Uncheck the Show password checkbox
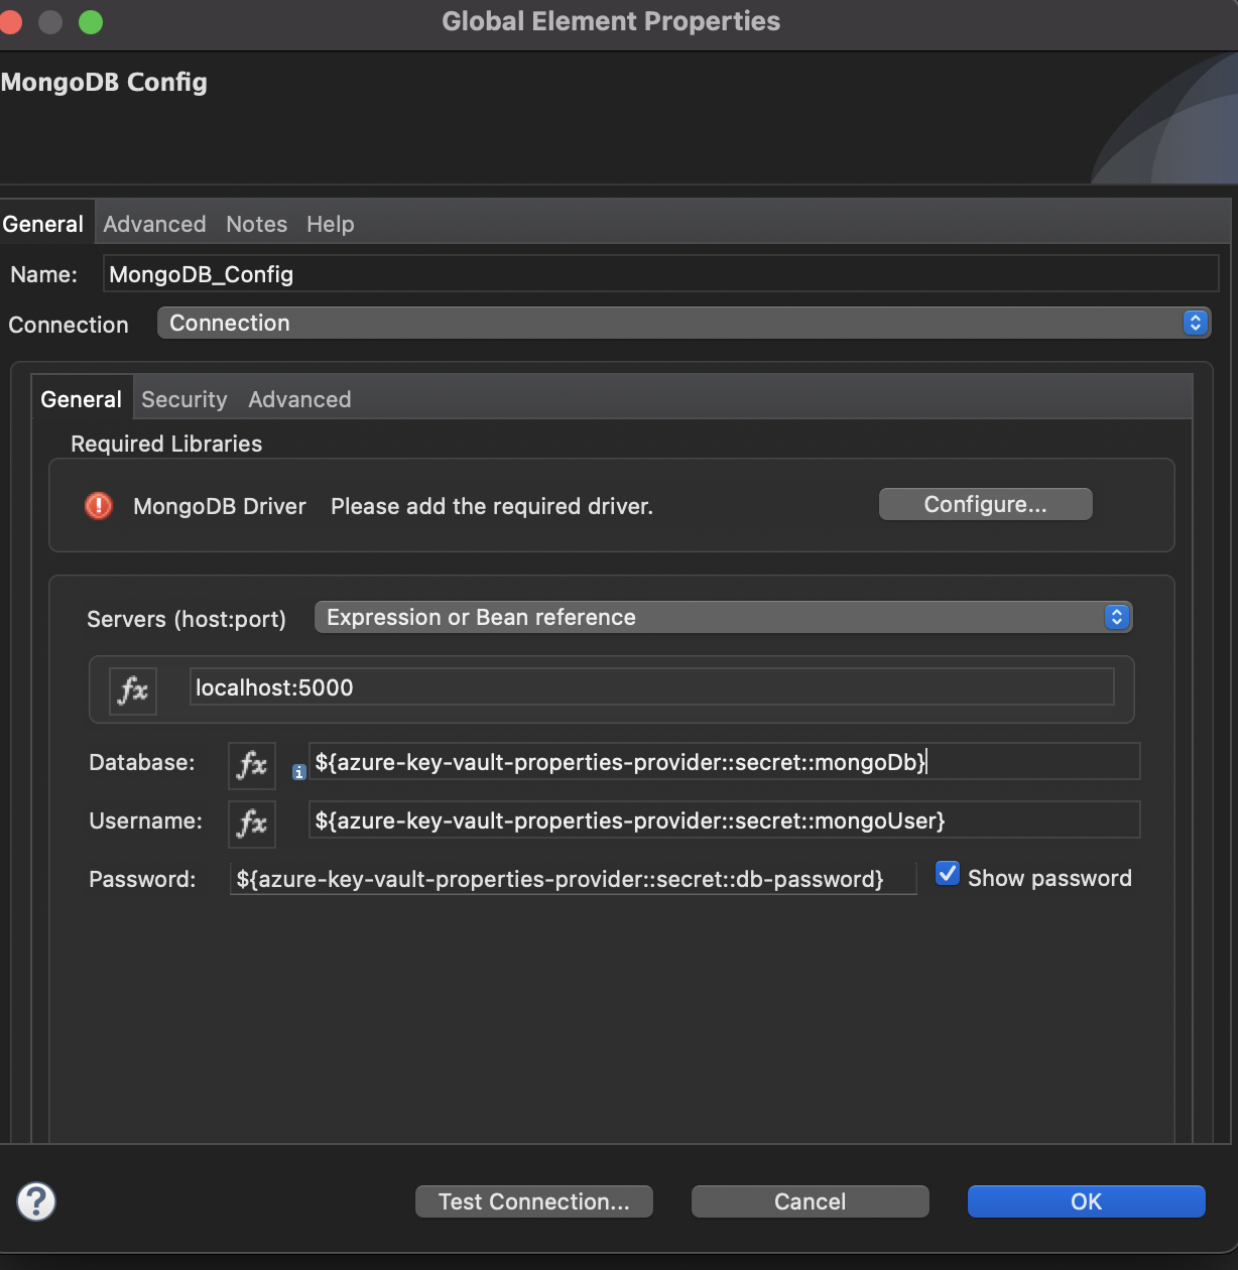 [947, 874]
